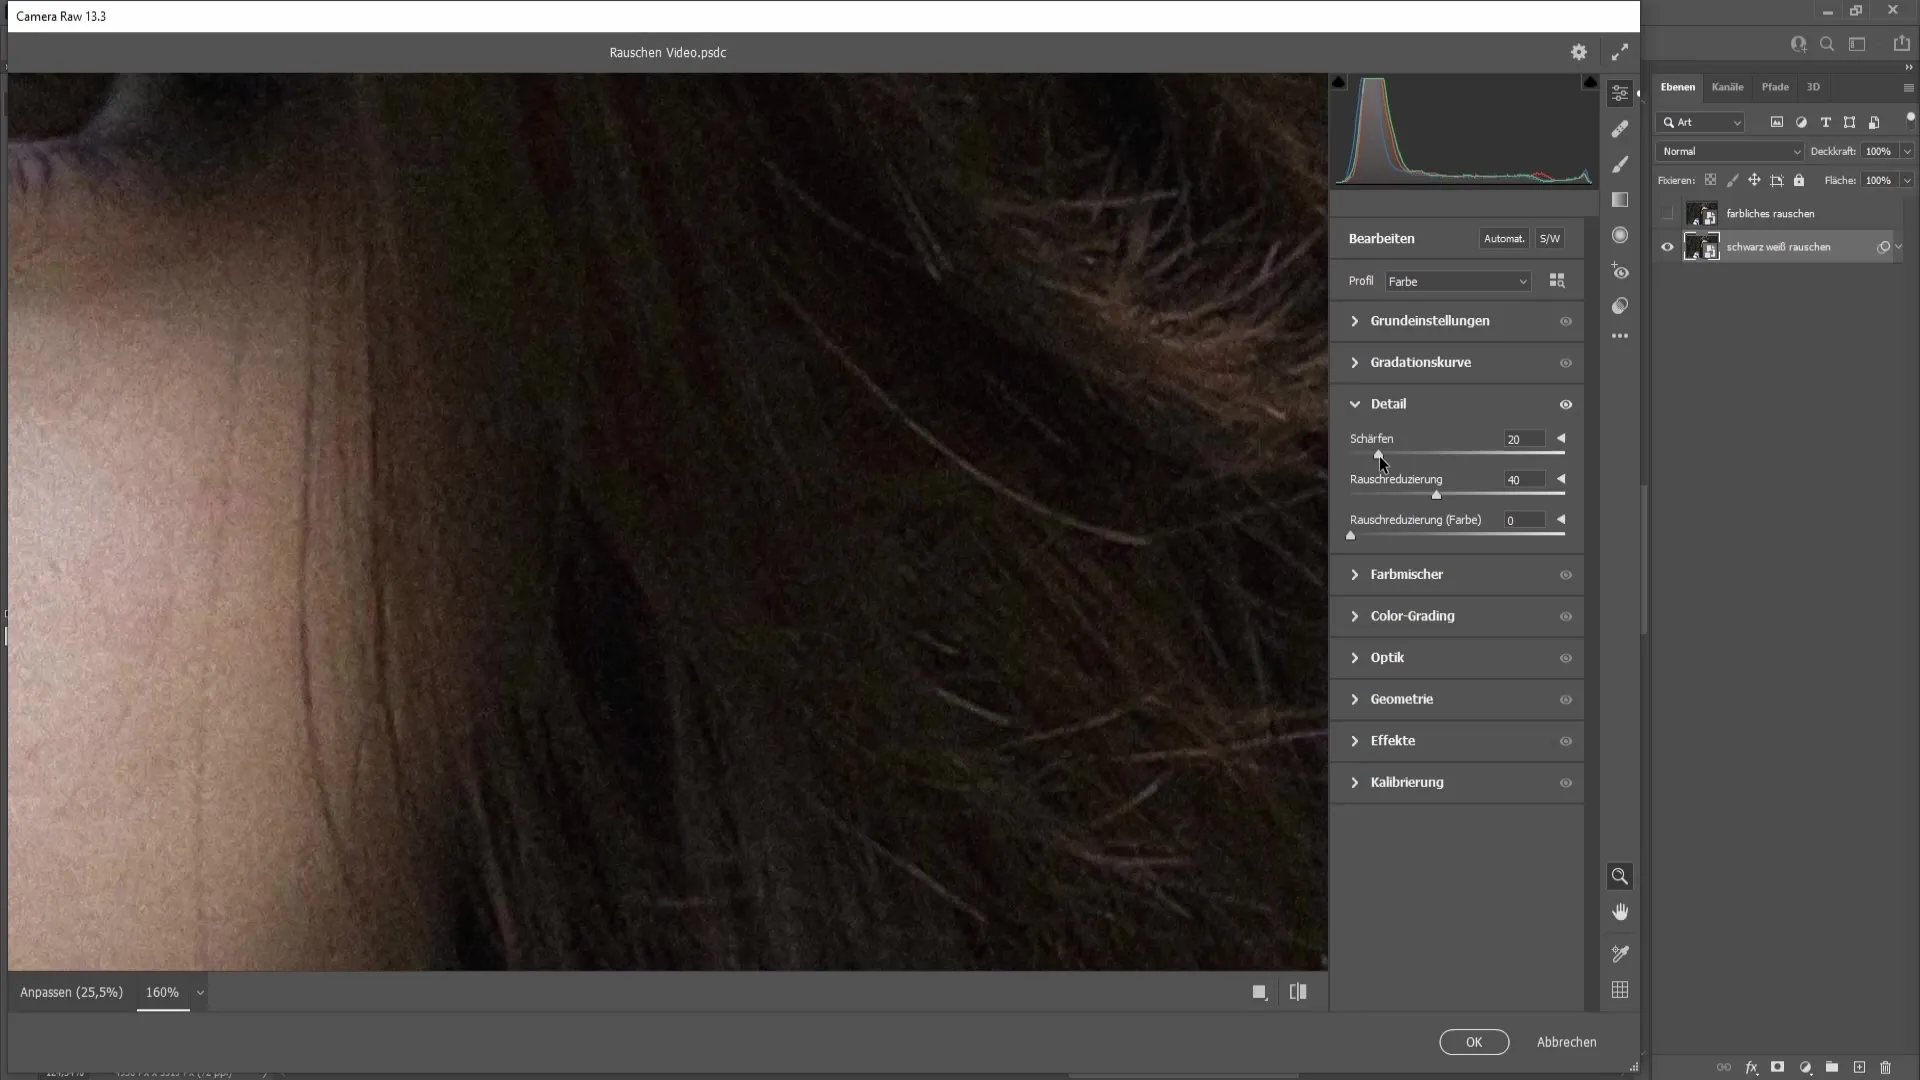Toggle visibility of 'schwarz weiß rauschen' layer
The width and height of the screenshot is (1920, 1080).
coord(1667,247)
